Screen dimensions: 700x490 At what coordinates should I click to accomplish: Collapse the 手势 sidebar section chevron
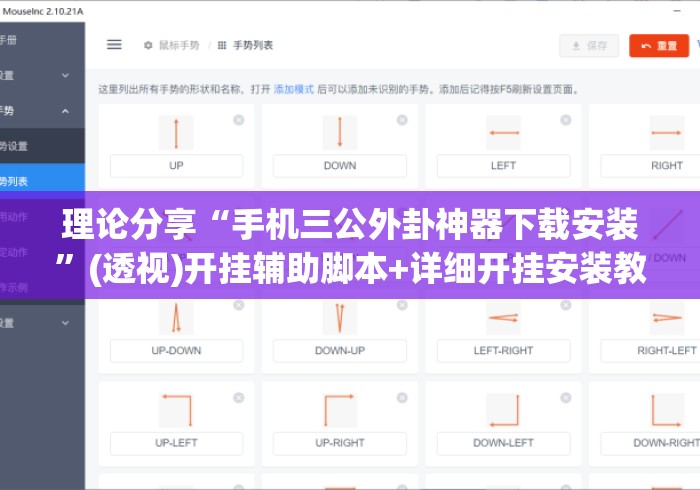(65, 111)
